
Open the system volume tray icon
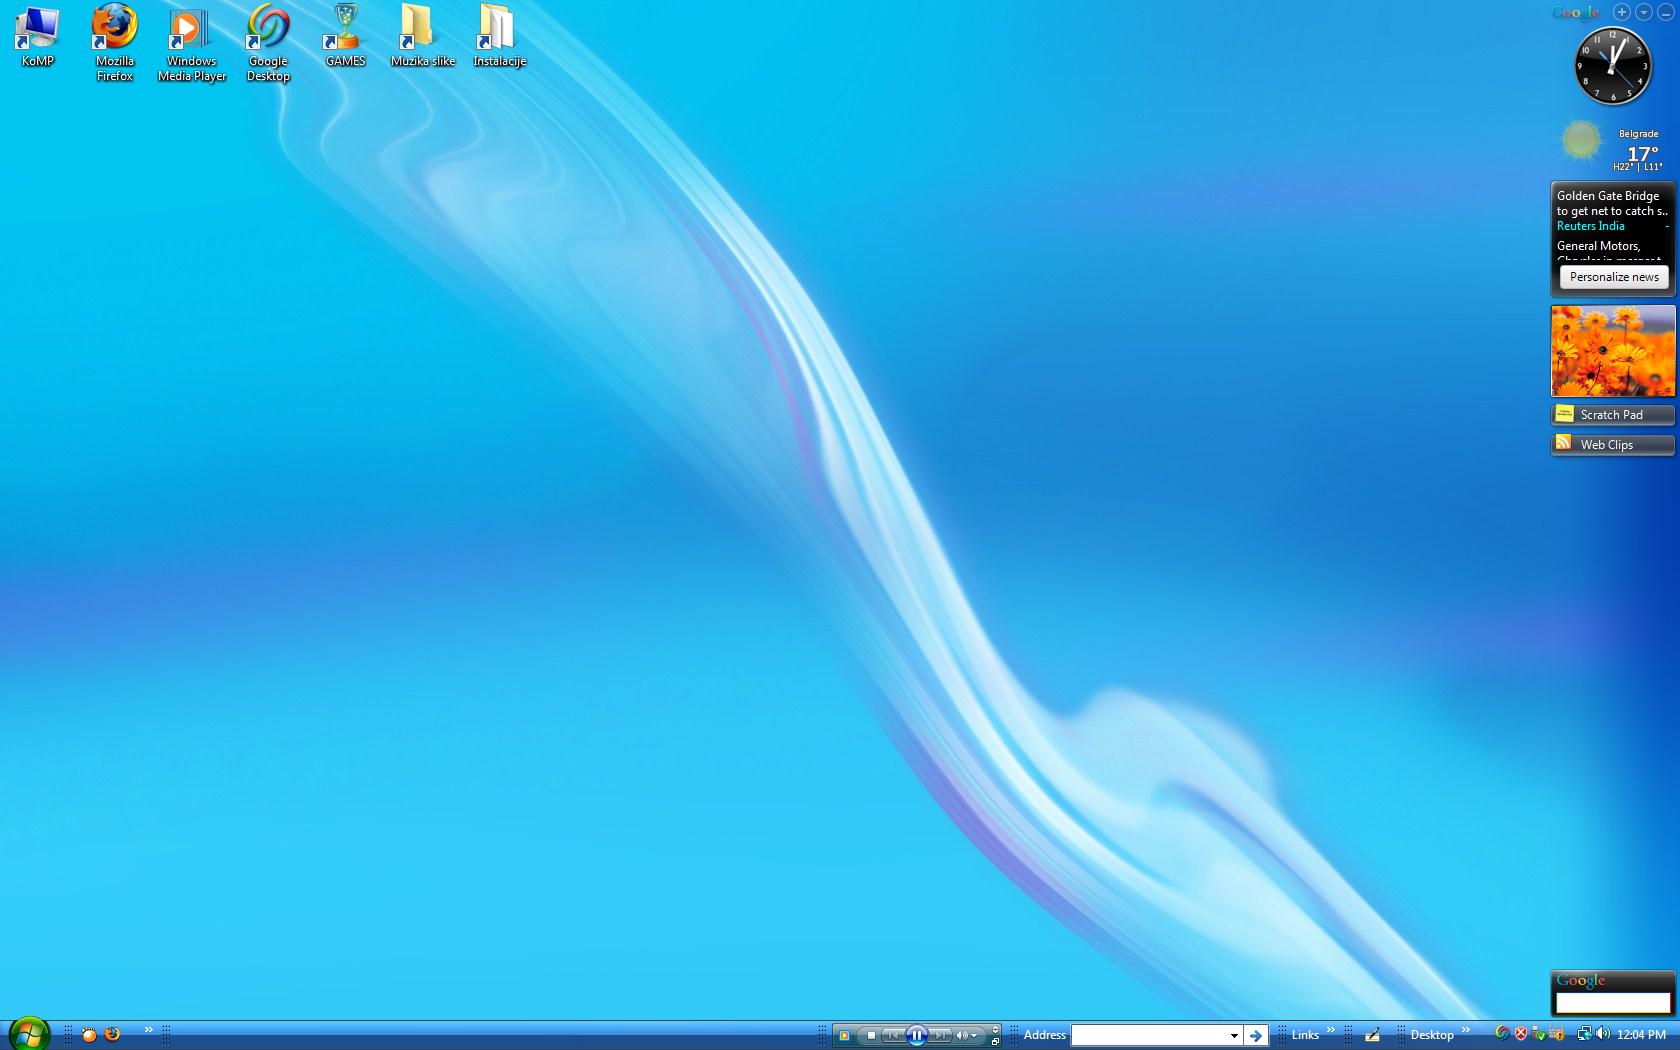[x=1603, y=1034]
